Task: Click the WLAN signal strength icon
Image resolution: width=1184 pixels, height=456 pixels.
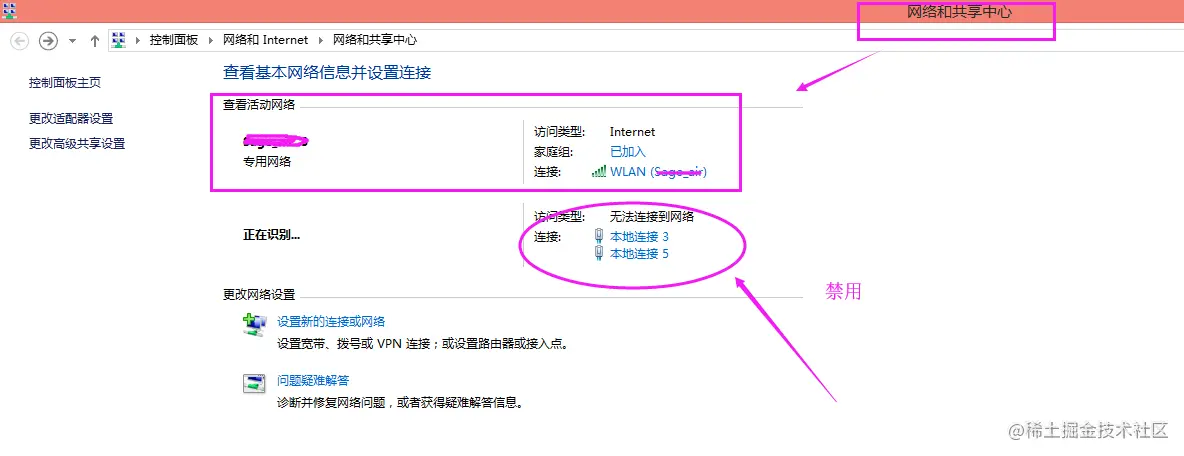Action: point(599,171)
